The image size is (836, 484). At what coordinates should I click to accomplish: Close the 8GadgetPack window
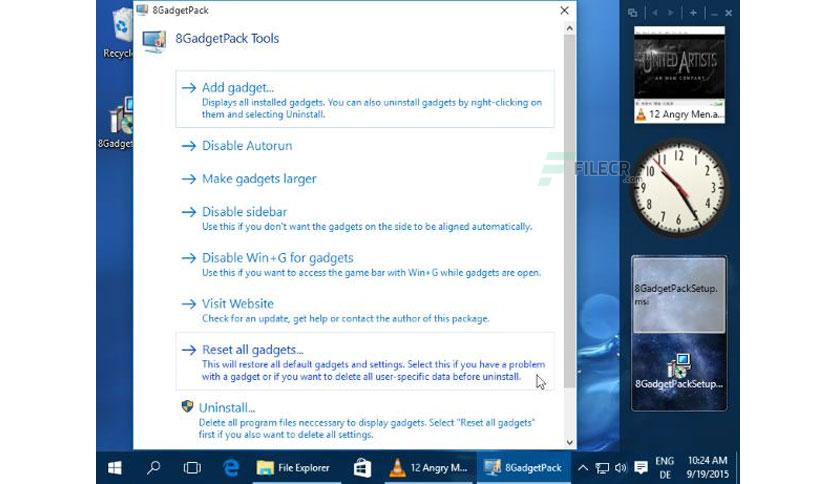(565, 10)
